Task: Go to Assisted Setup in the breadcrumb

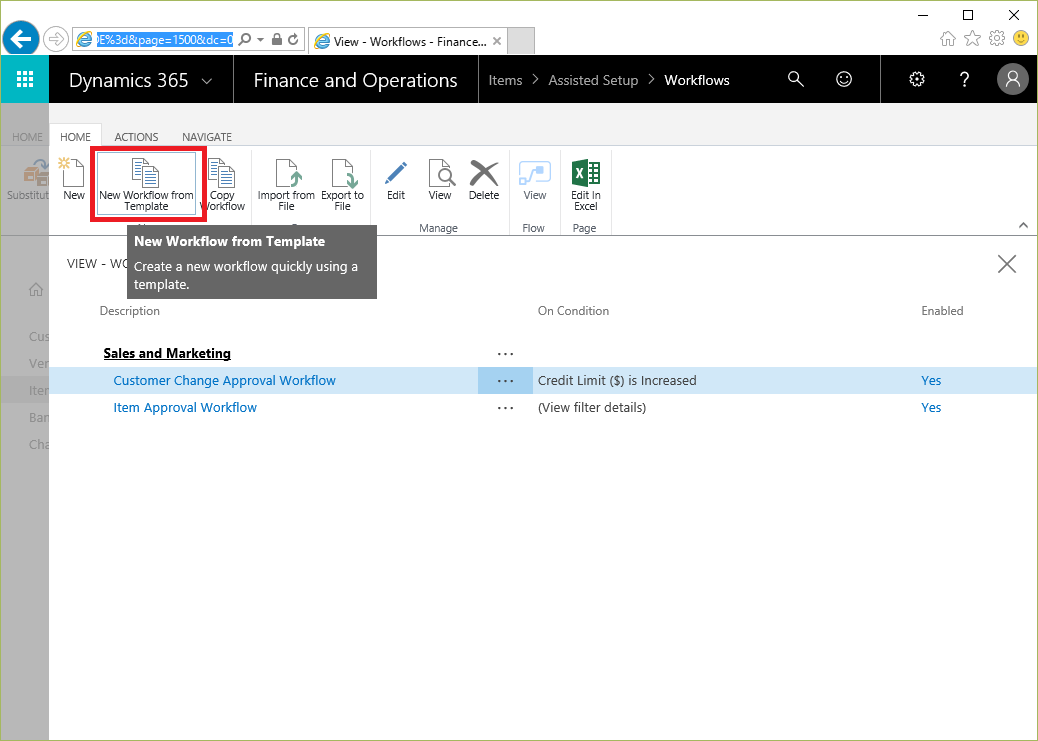Action: coord(593,80)
